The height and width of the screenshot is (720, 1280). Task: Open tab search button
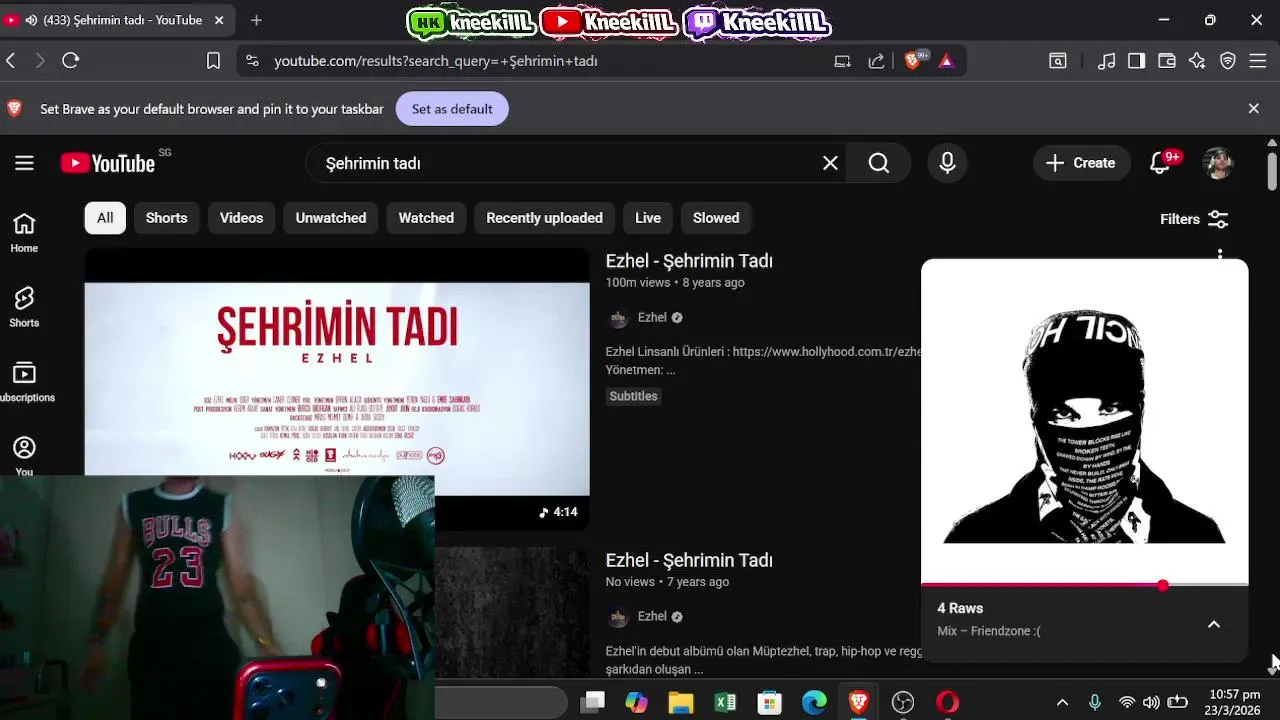(1058, 61)
